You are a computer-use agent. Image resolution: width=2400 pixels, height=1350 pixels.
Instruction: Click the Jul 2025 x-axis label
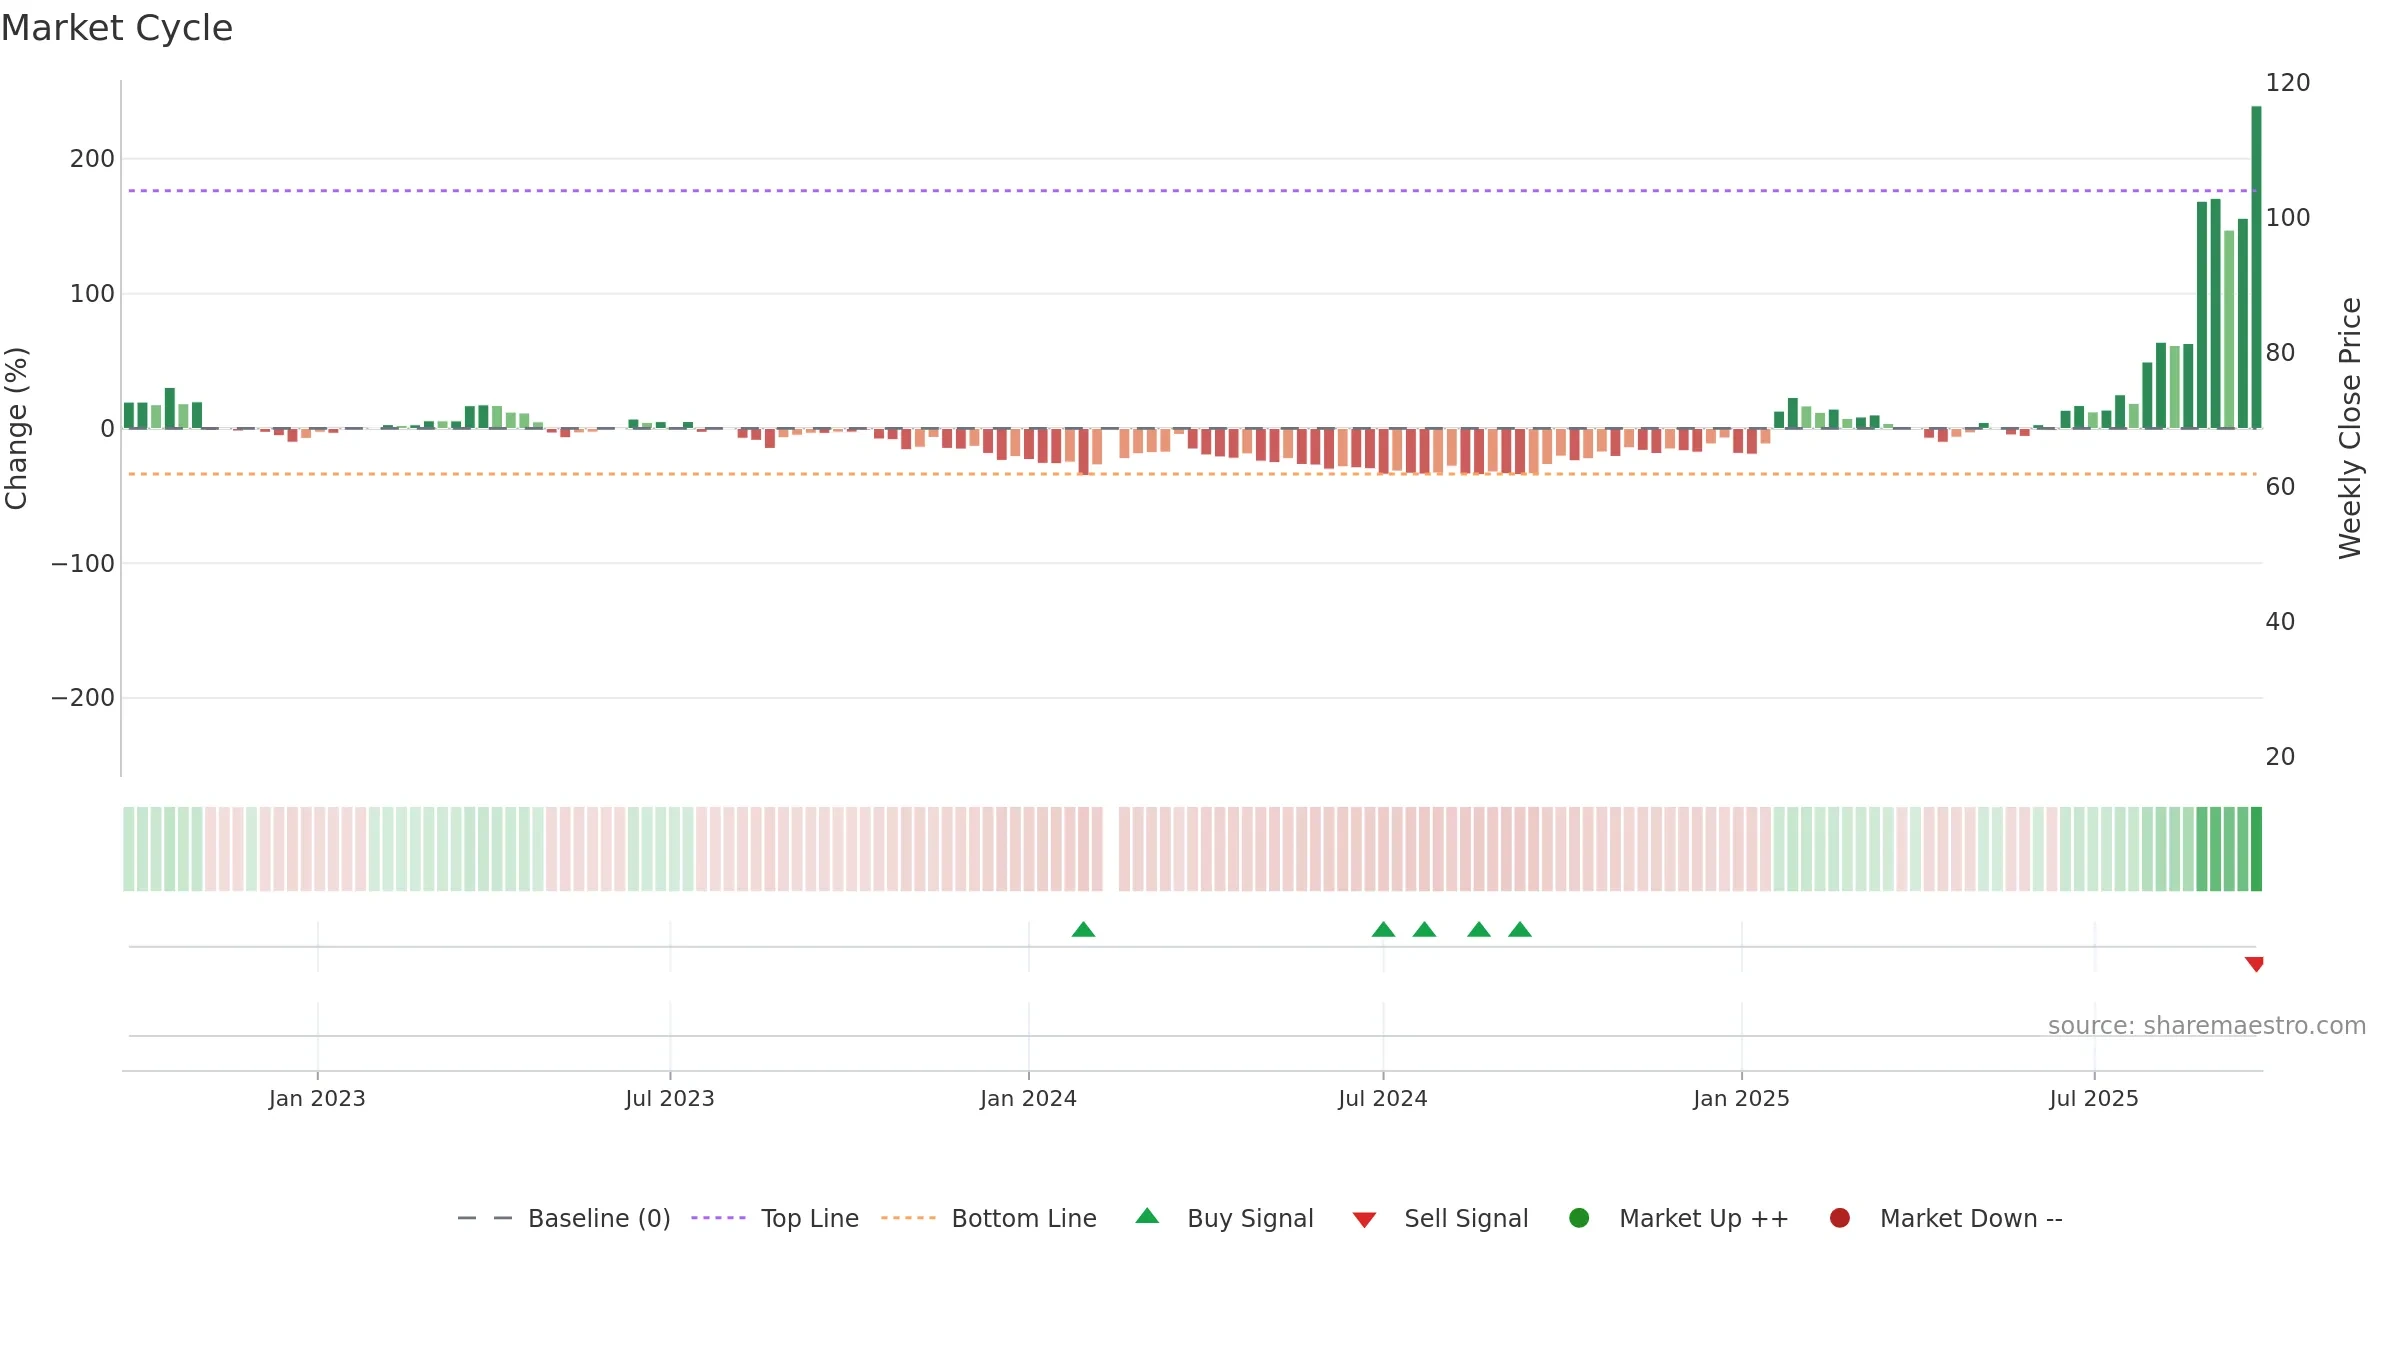[x=2094, y=1098]
